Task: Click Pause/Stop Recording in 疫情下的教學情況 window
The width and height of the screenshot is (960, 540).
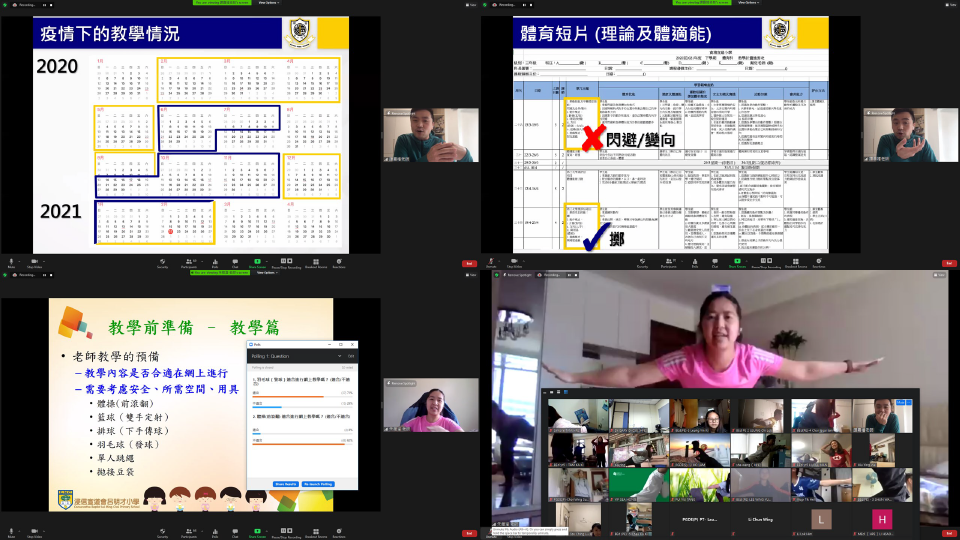Action: (x=286, y=263)
